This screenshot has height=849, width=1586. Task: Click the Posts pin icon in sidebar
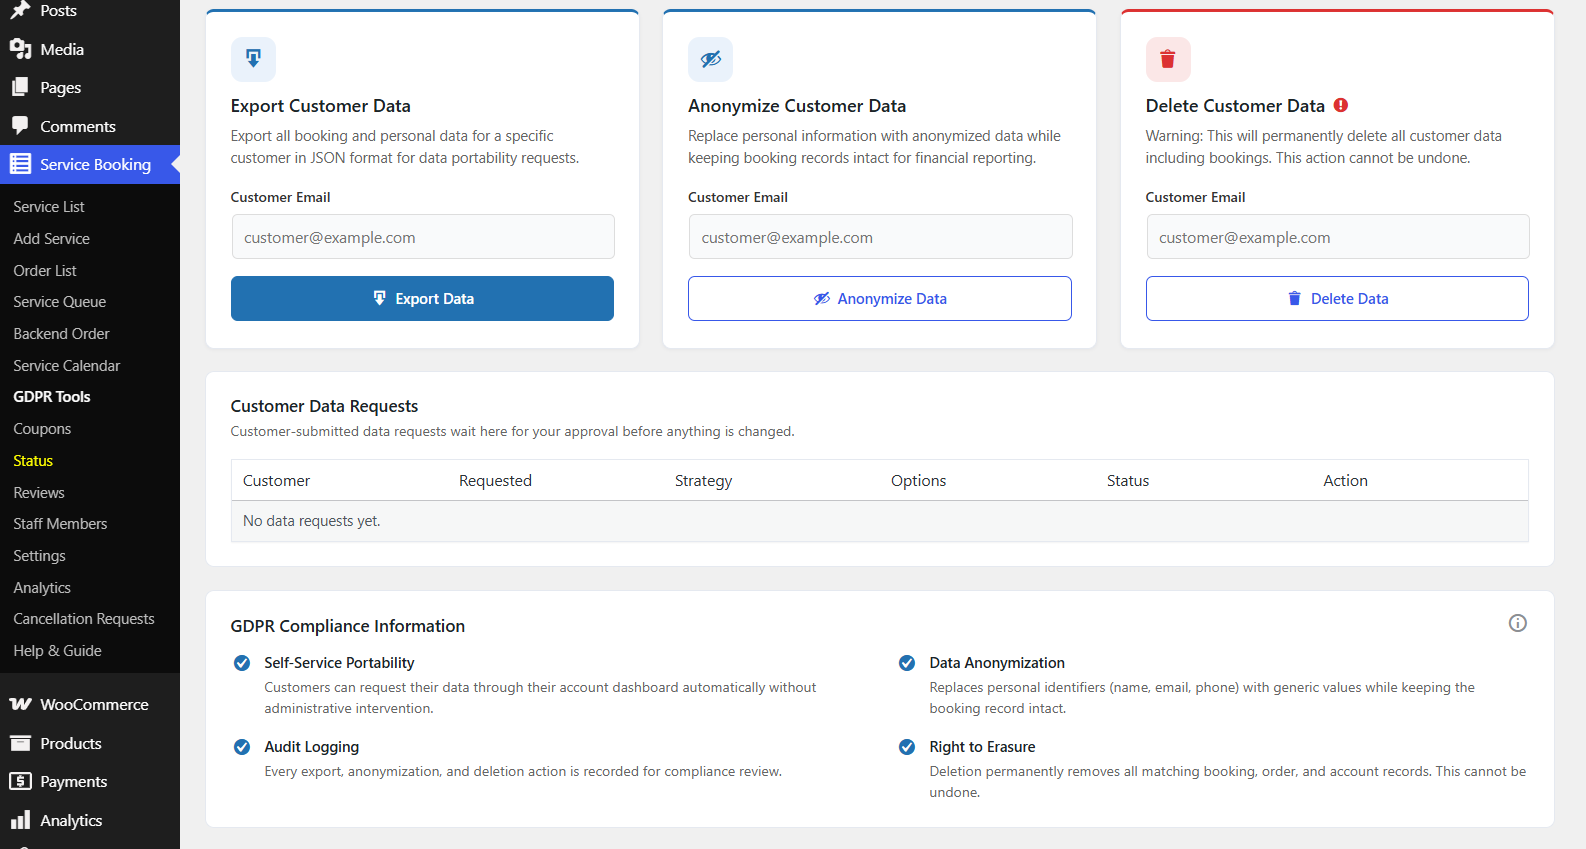20,10
